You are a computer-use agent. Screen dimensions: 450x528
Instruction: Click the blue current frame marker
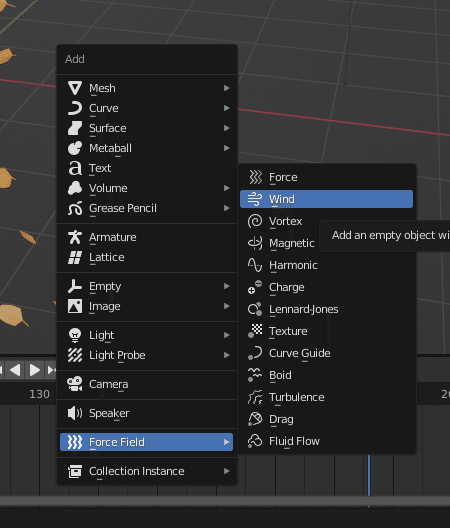pos(369,475)
